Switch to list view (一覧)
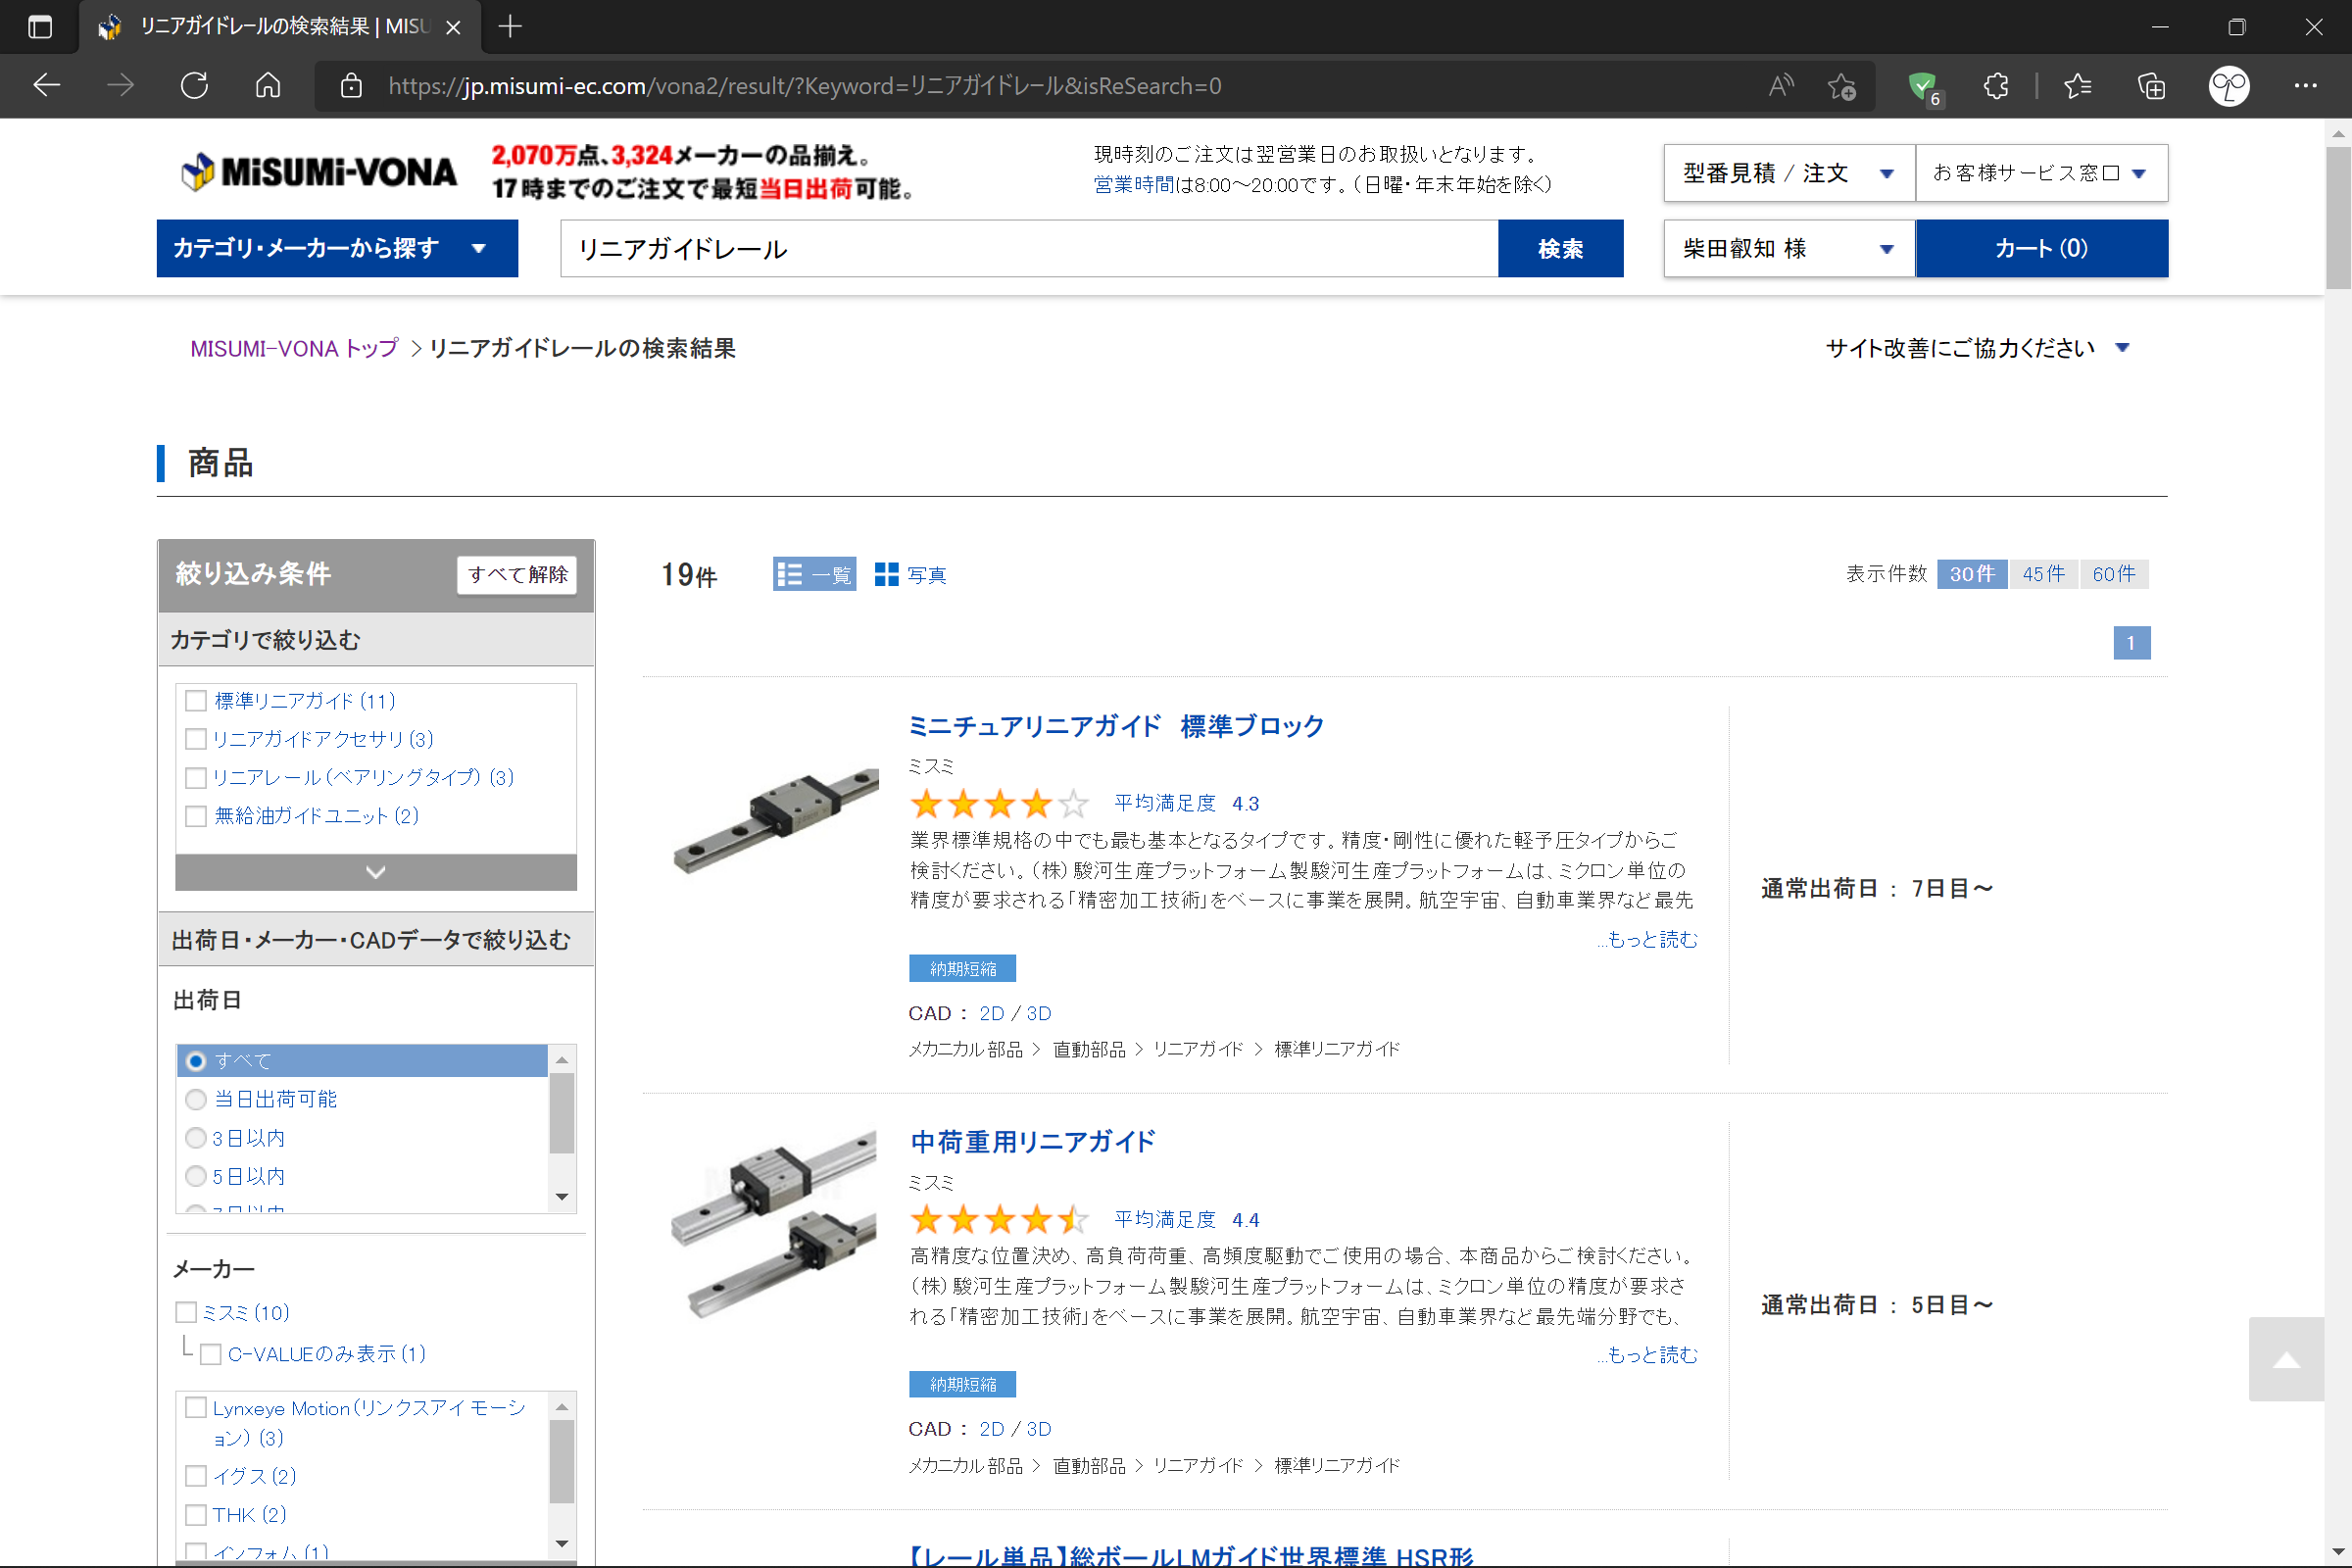The width and height of the screenshot is (2352, 1568). (x=814, y=574)
